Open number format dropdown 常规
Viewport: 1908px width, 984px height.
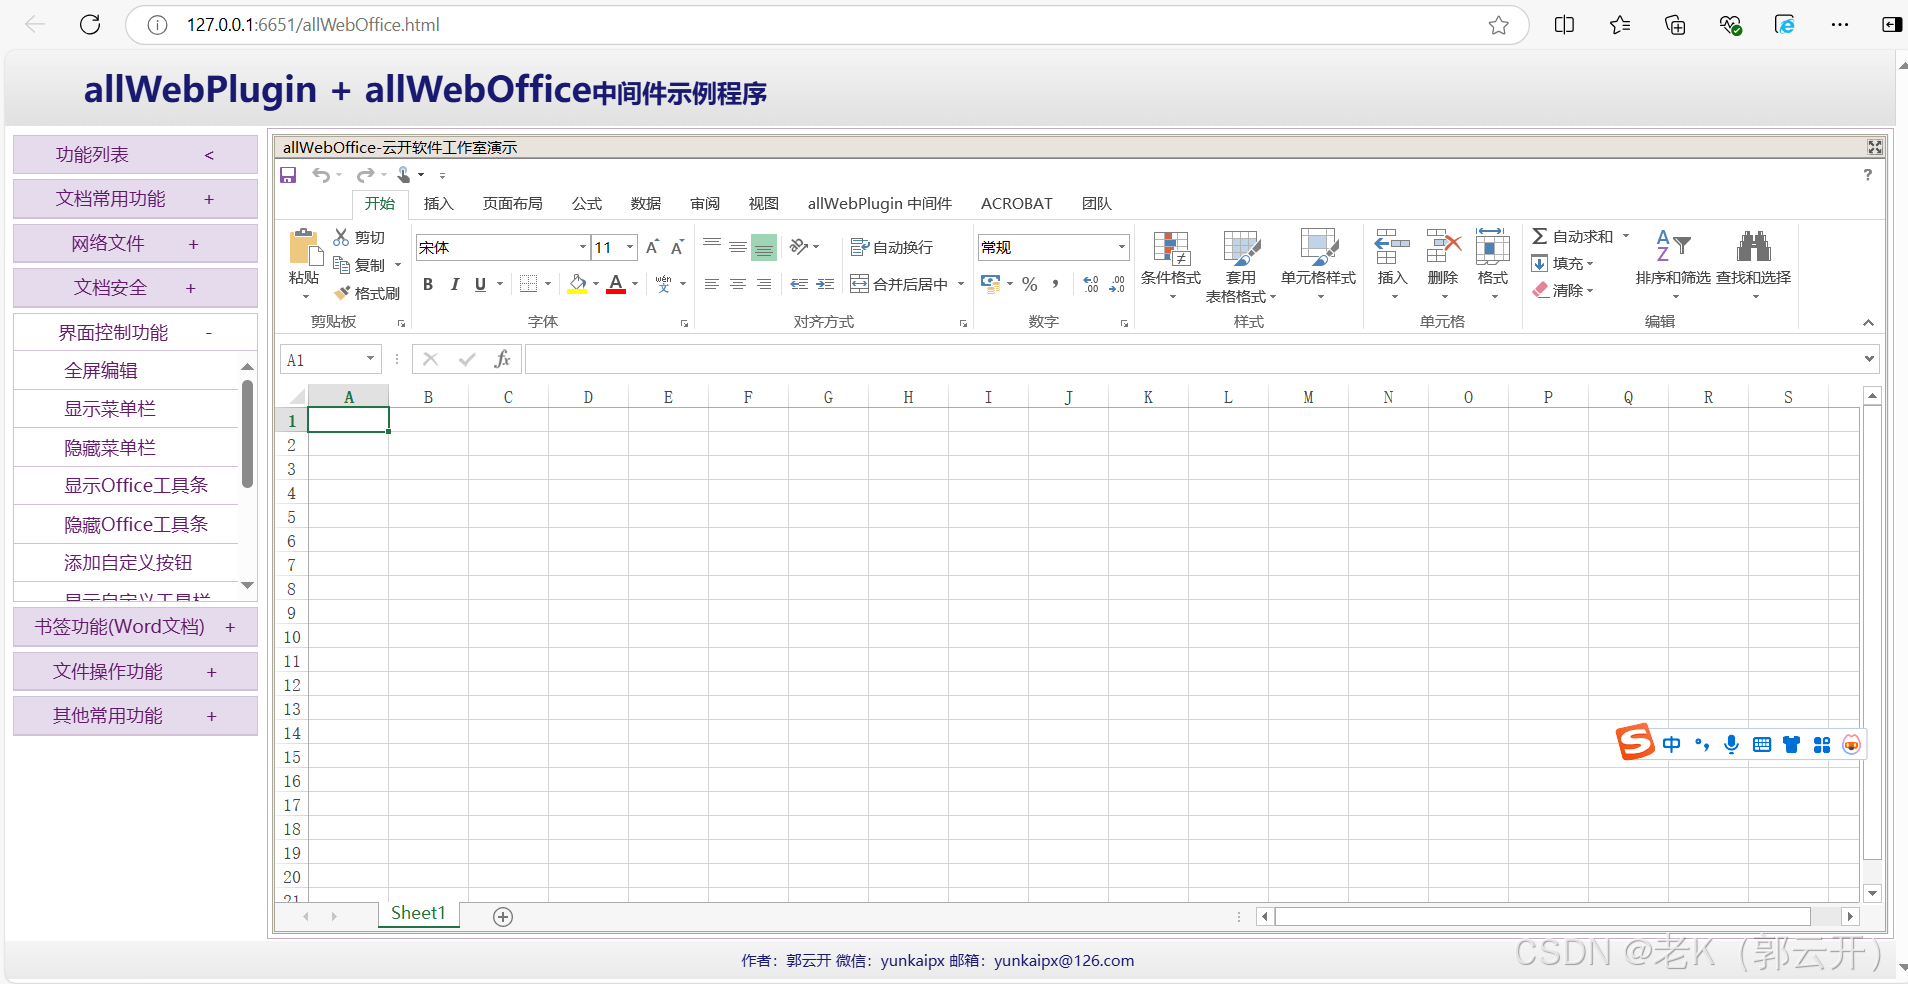pyautogui.click(x=1122, y=247)
